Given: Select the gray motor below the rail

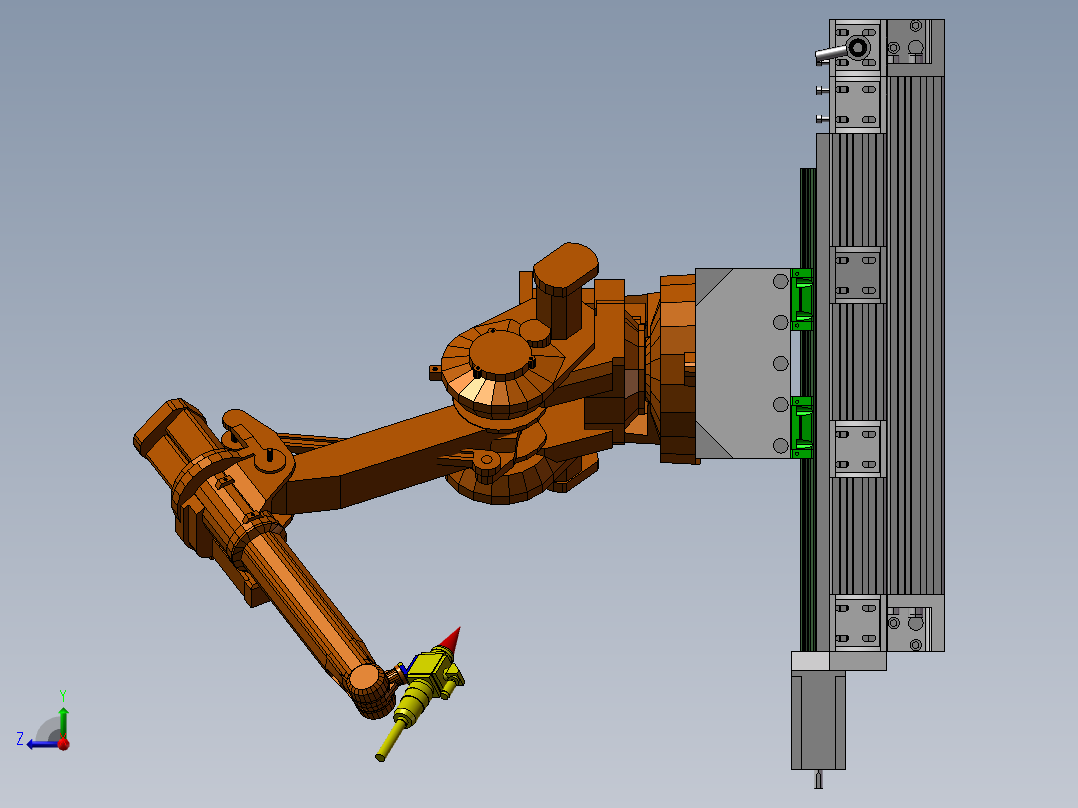Looking at the screenshot, I should pyautogui.click(x=818, y=720).
